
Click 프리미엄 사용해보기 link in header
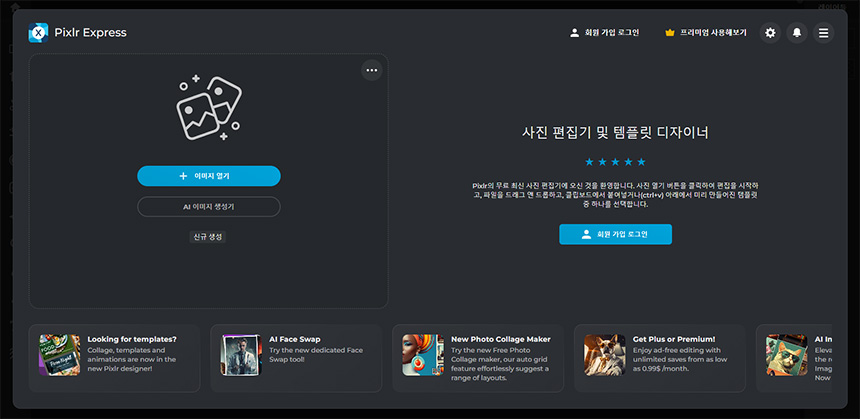point(713,33)
